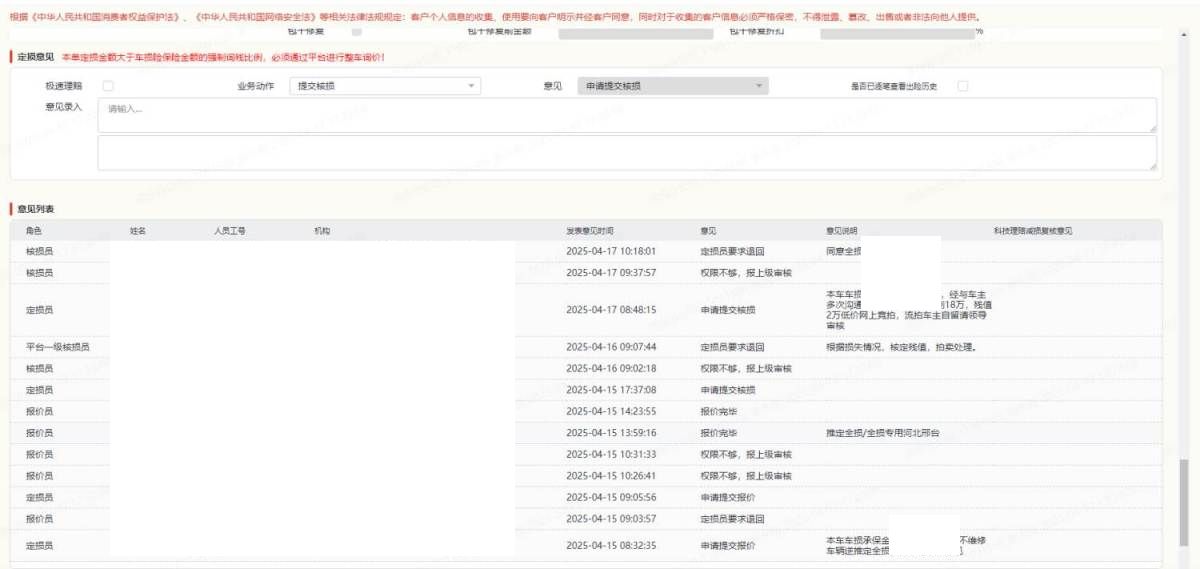Viewport: 1200px width, 569px height.
Task: Click the 根据损失情况，核定残值，拍卖处理 description cell
Action: (x=900, y=347)
